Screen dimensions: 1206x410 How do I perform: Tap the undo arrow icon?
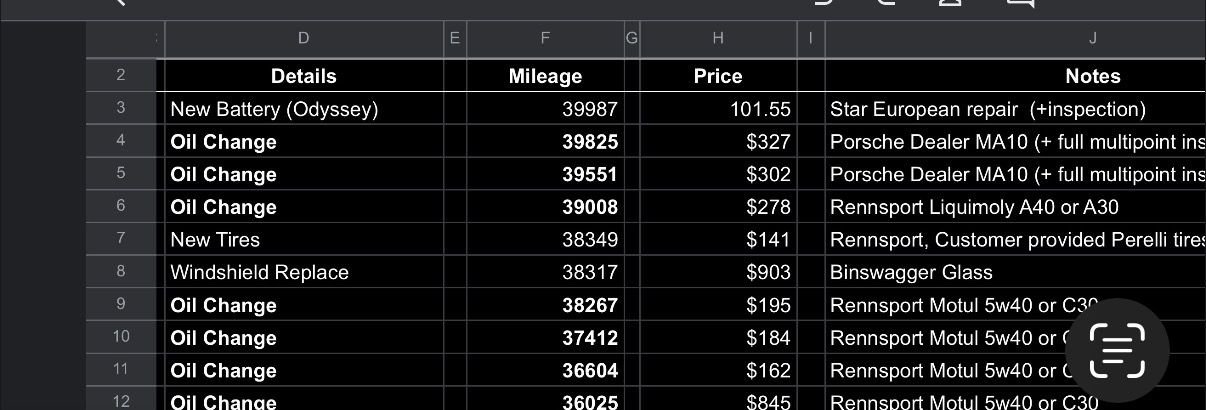pyautogui.click(x=822, y=3)
